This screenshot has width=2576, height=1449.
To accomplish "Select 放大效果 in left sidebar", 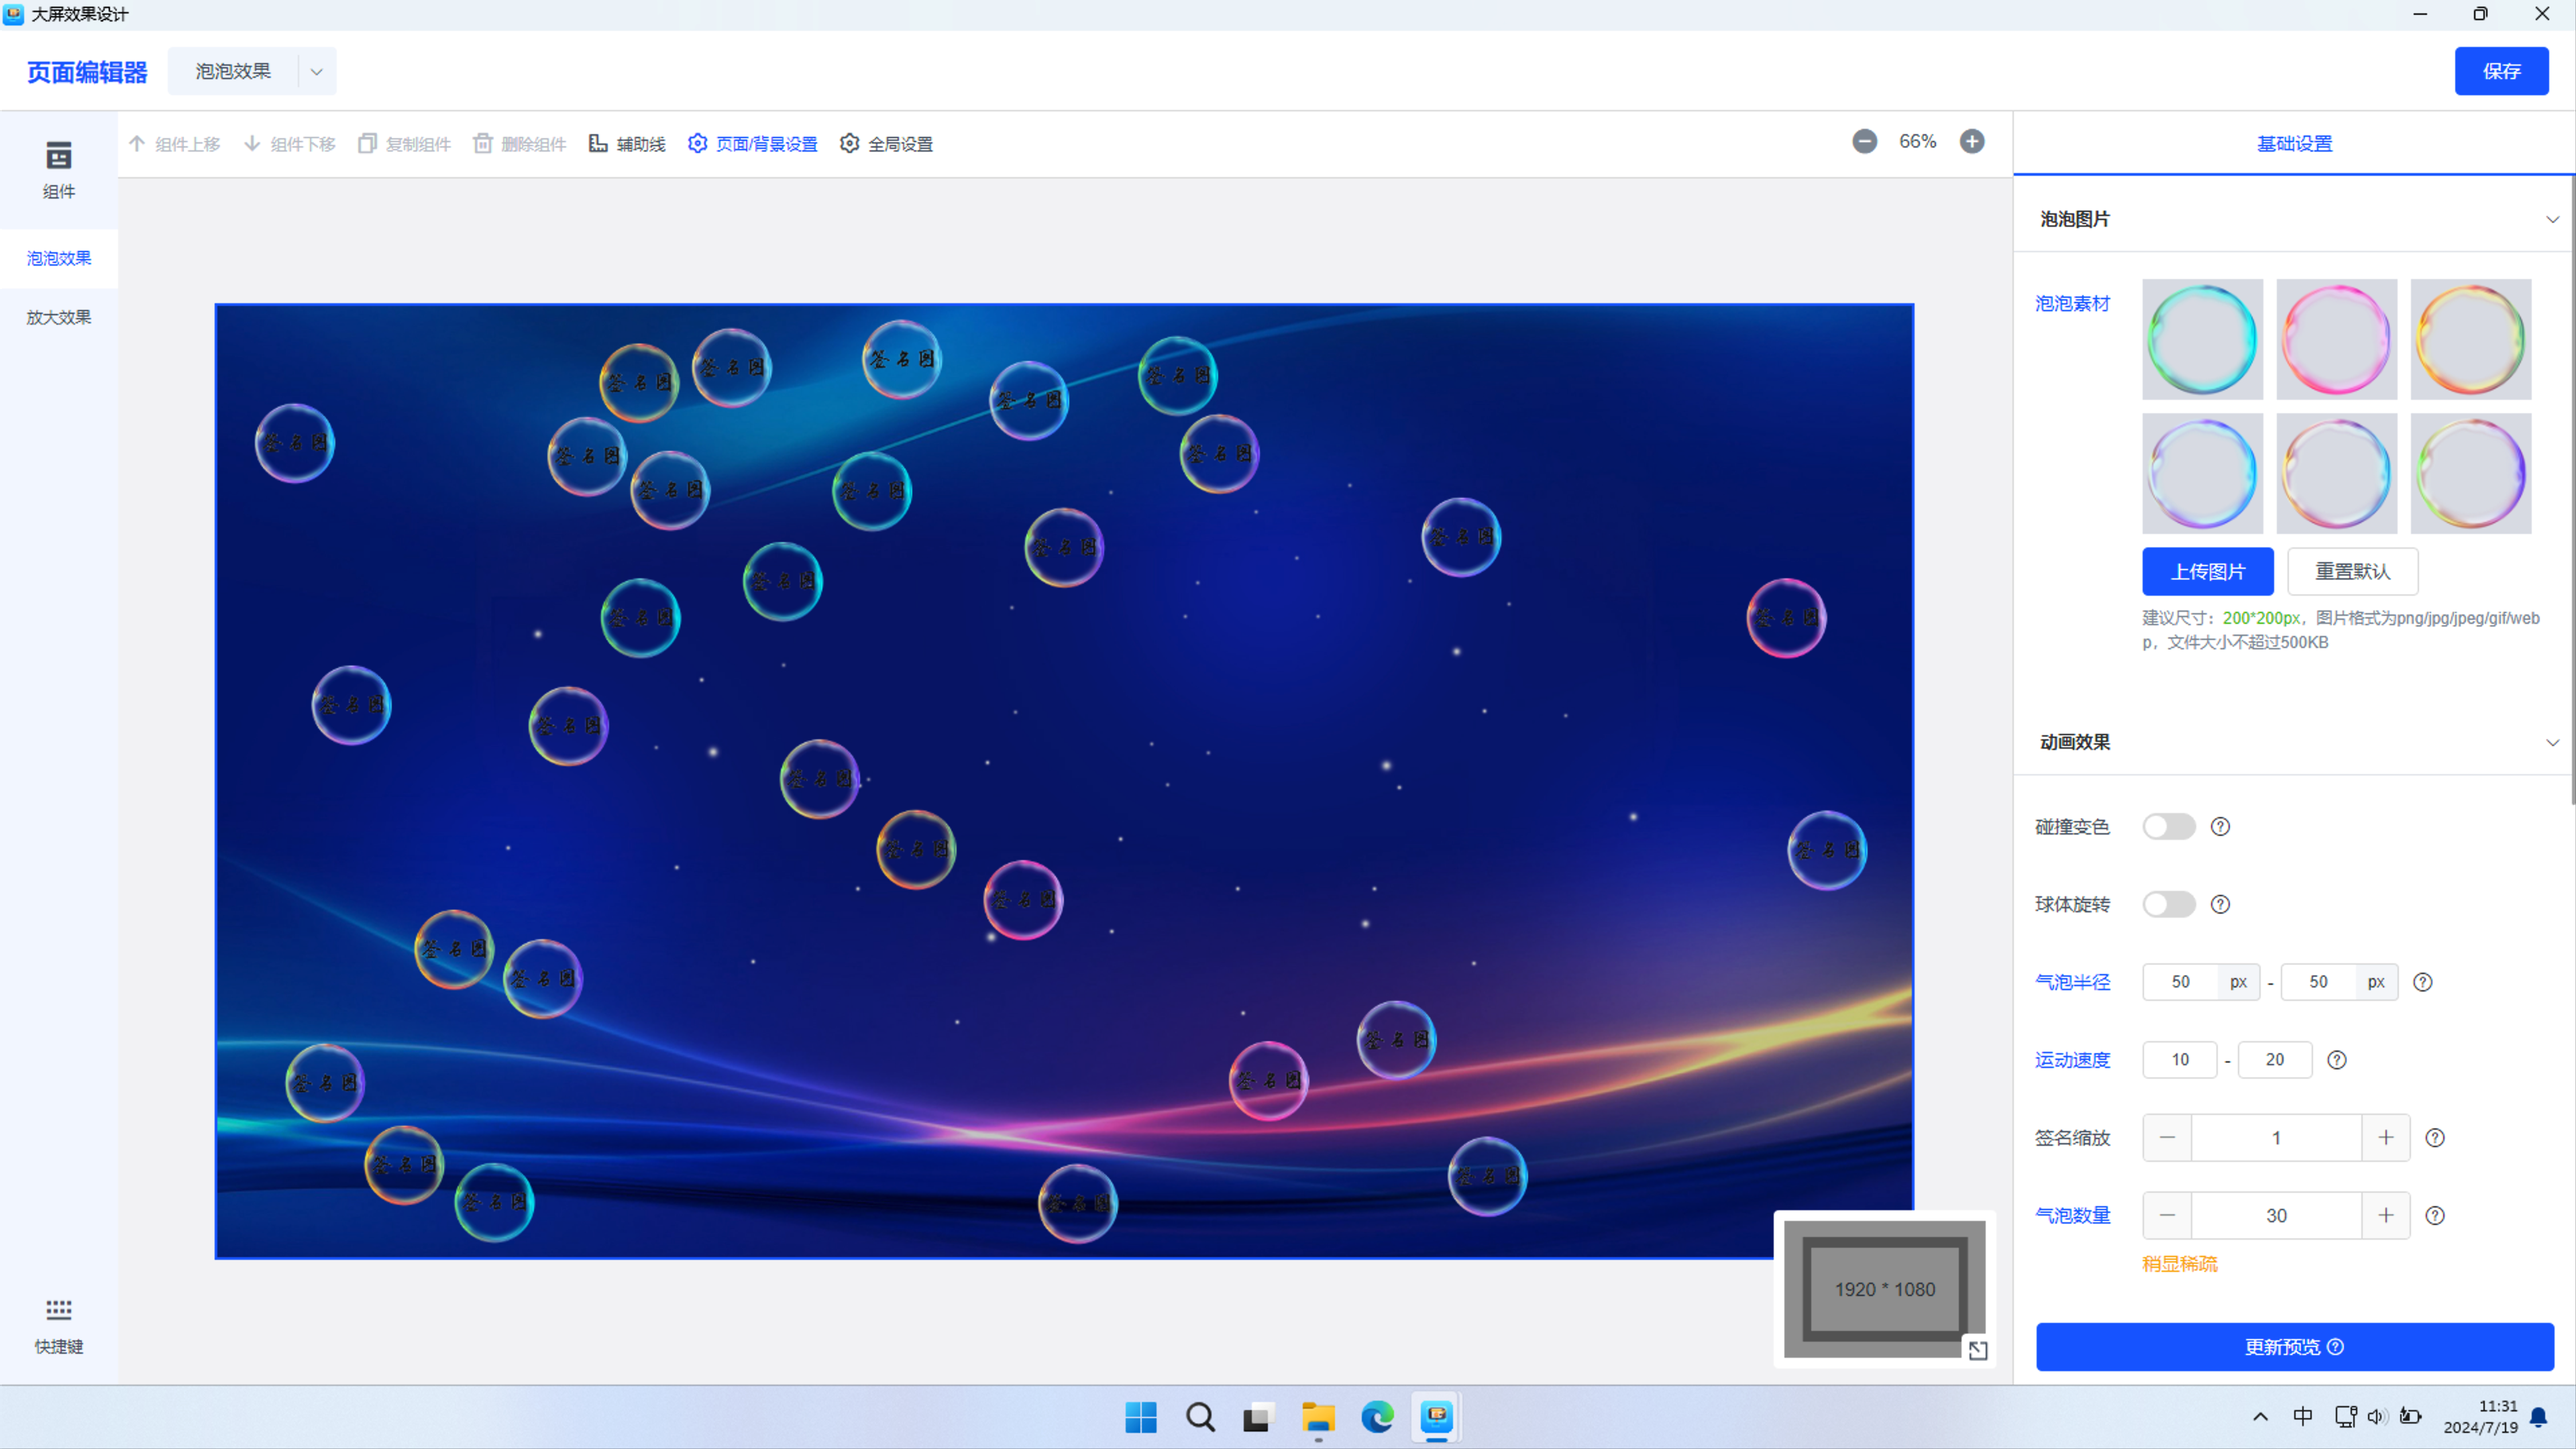I will [58, 318].
